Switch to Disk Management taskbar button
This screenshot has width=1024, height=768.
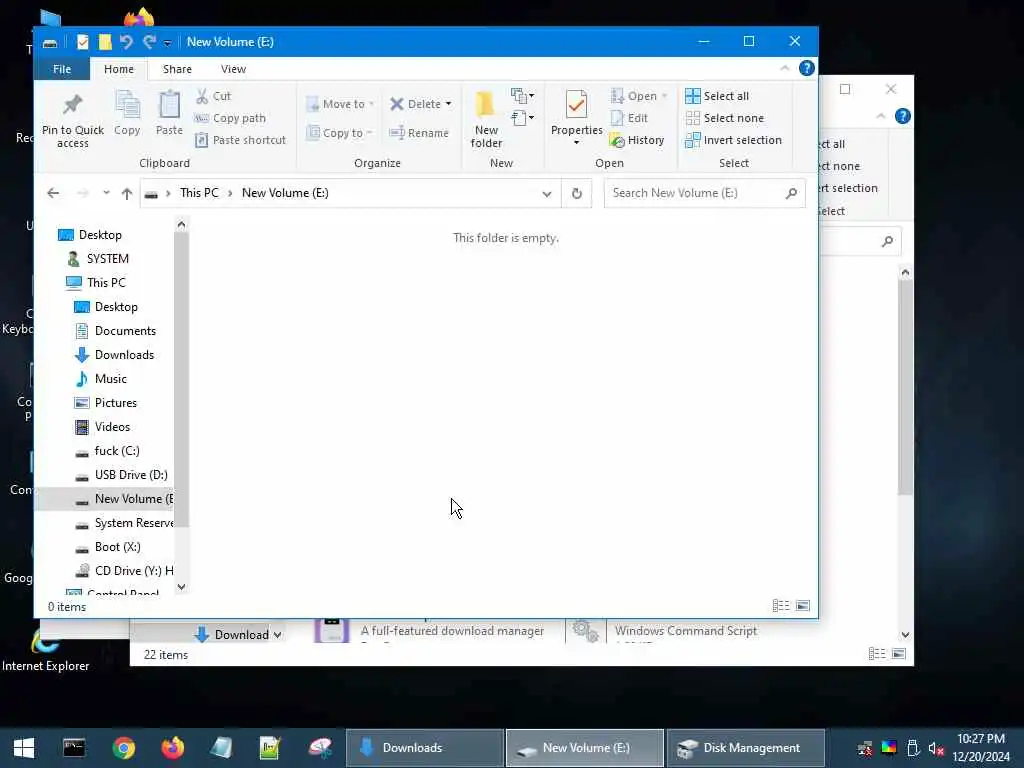tap(745, 748)
